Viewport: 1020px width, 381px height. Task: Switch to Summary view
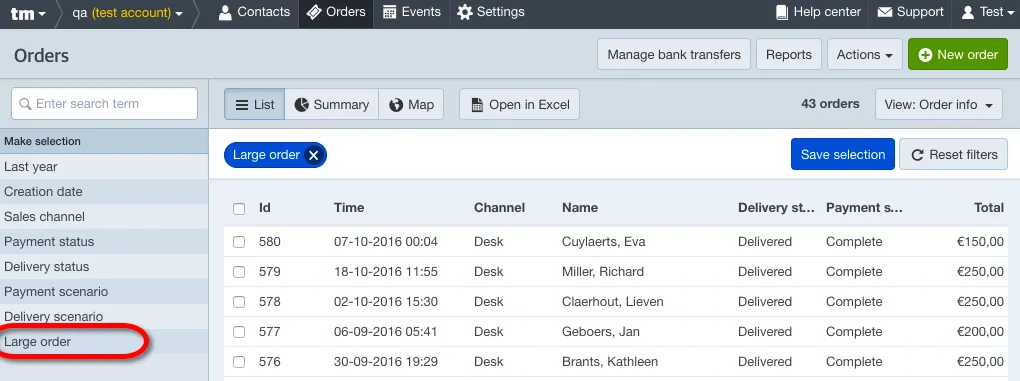click(332, 105)
